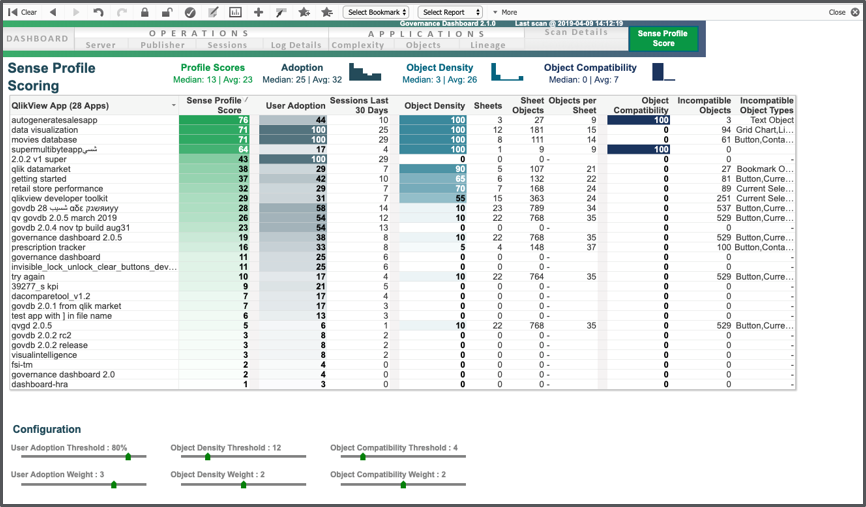Add bookmark with star plus icon
866x507 pixels.
[x=304, y=12]
